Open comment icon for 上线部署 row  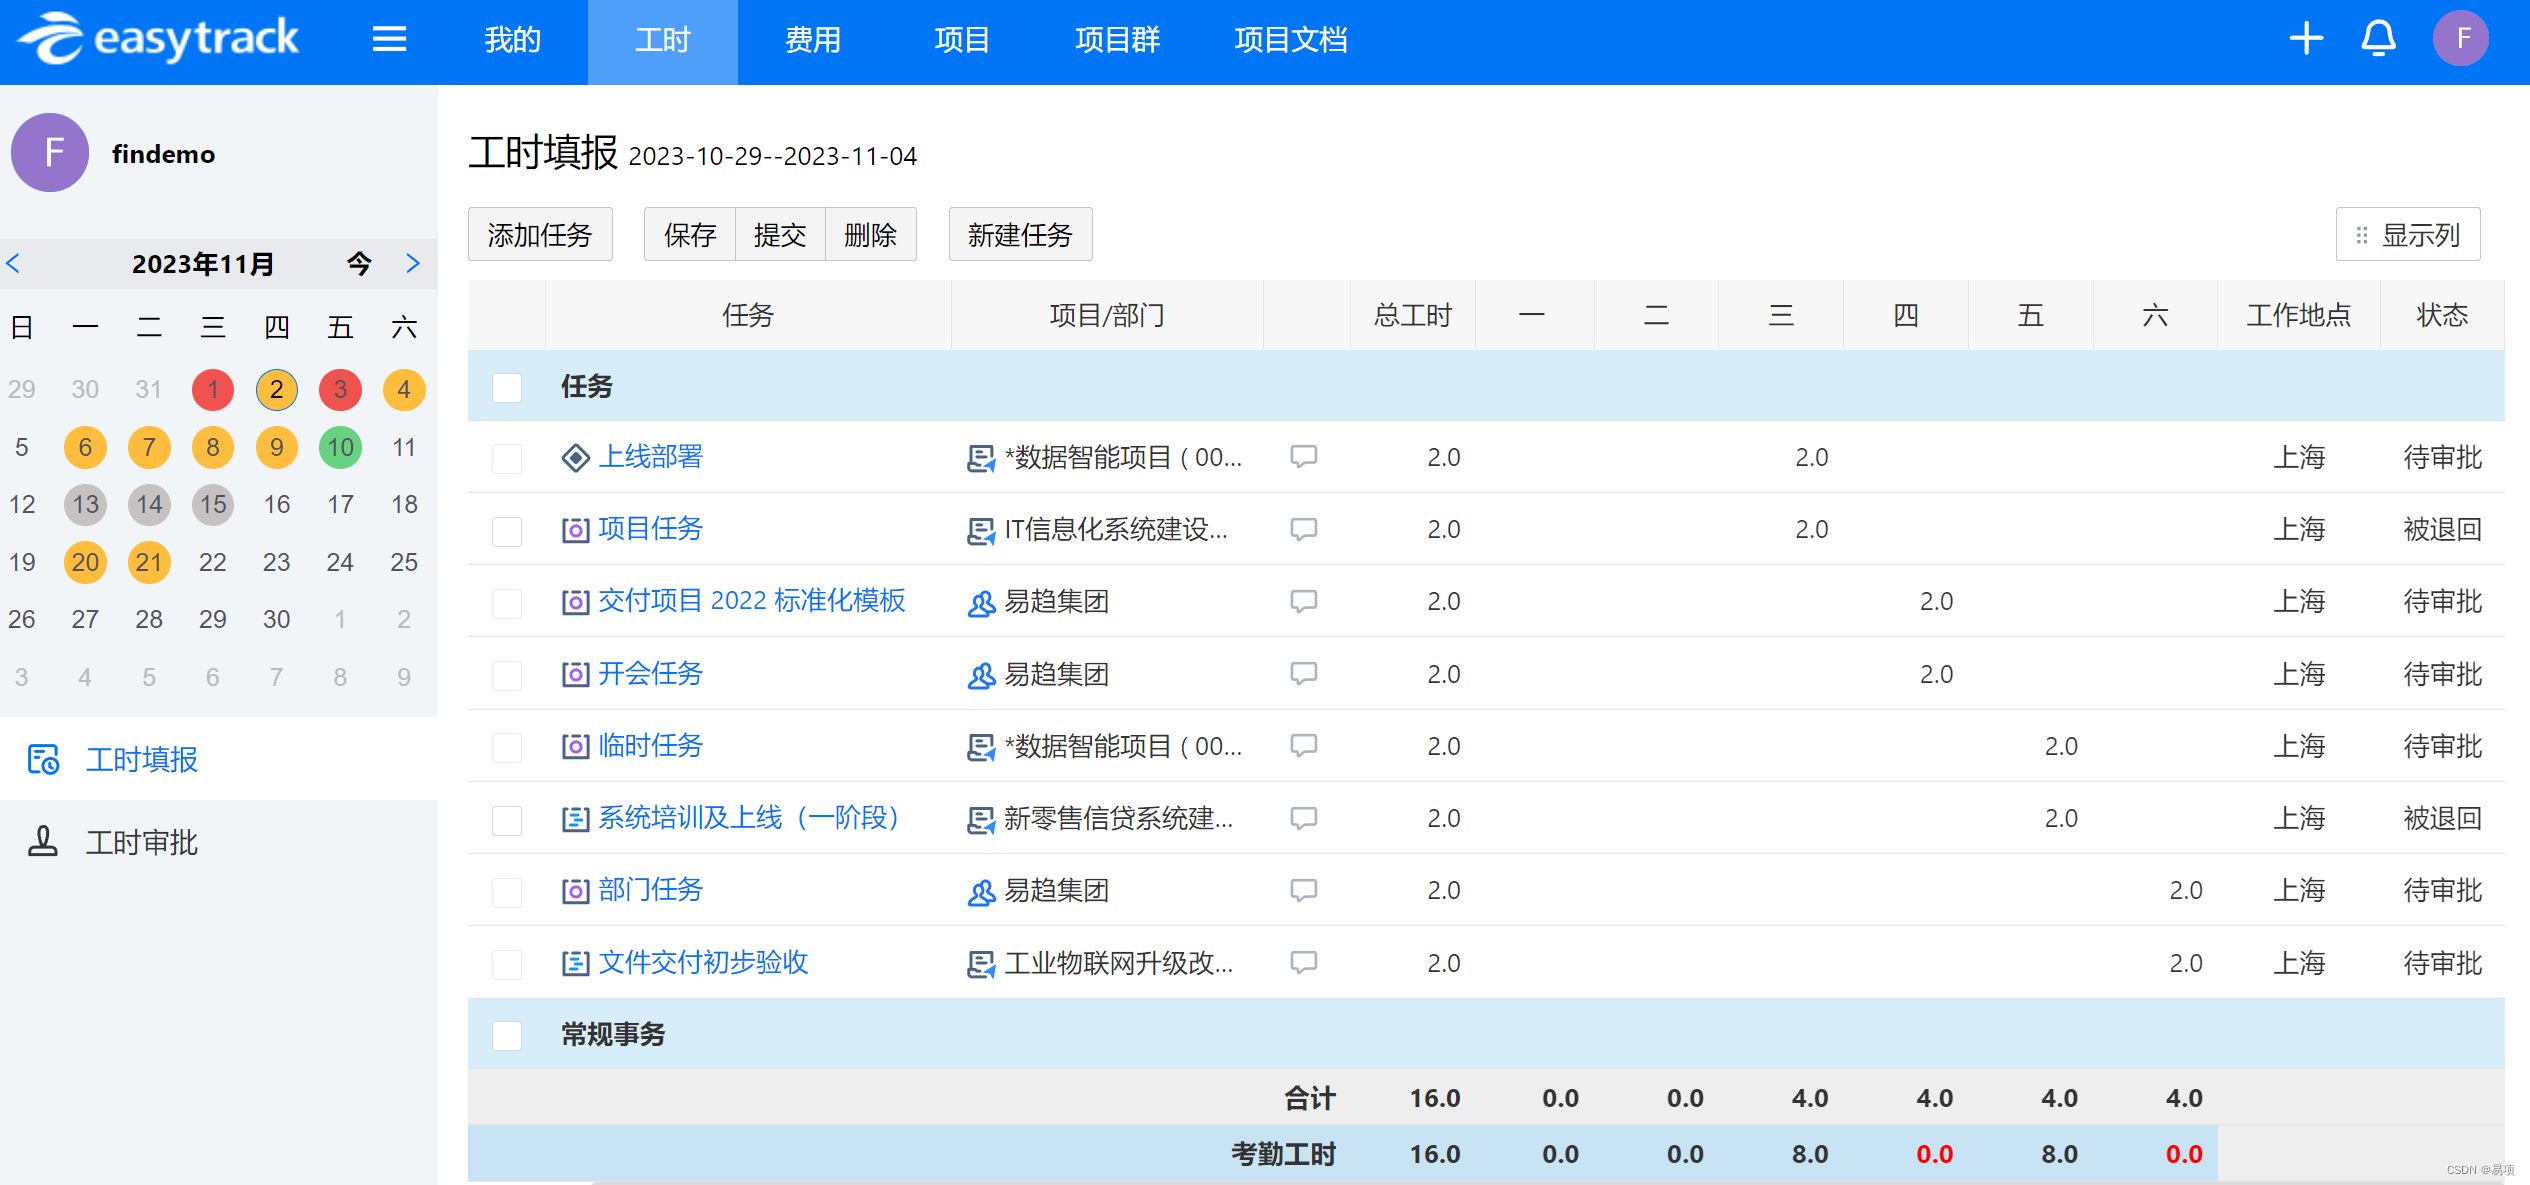[x=1303, y=457]
